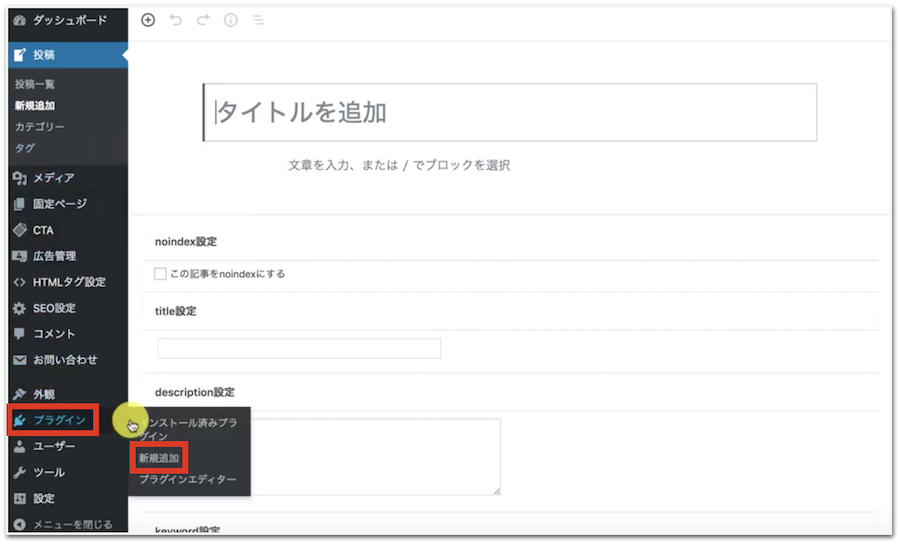Click the undo arrow icon

click(176, 19)
